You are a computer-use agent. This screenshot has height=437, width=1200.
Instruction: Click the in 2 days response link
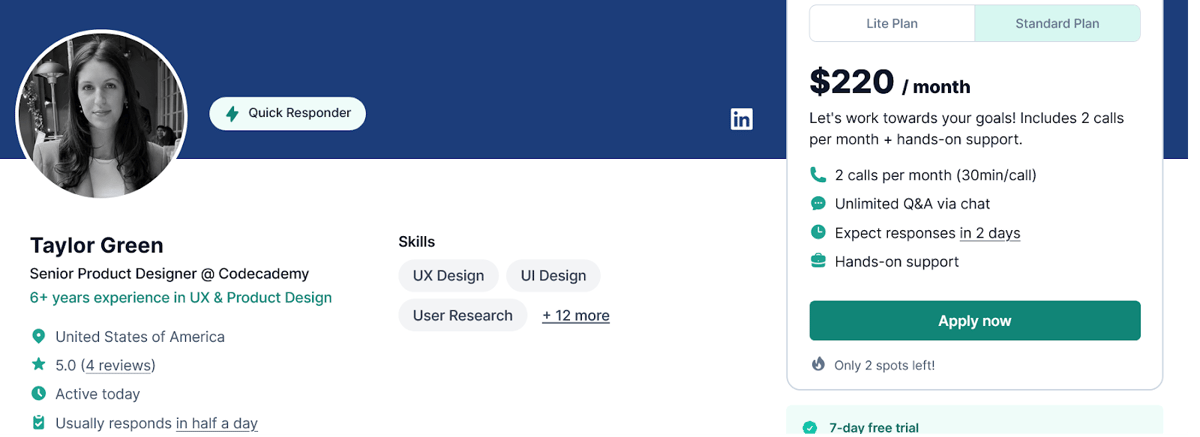point(990,234)
